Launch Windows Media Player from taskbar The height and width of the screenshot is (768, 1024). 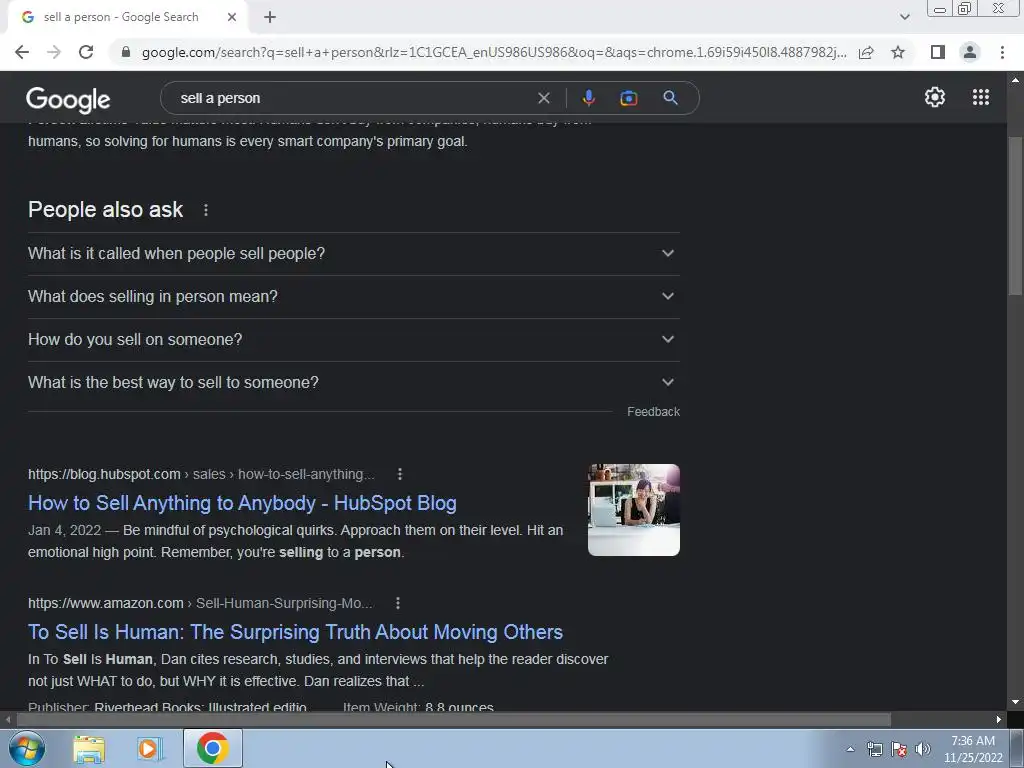pos(150,749)
